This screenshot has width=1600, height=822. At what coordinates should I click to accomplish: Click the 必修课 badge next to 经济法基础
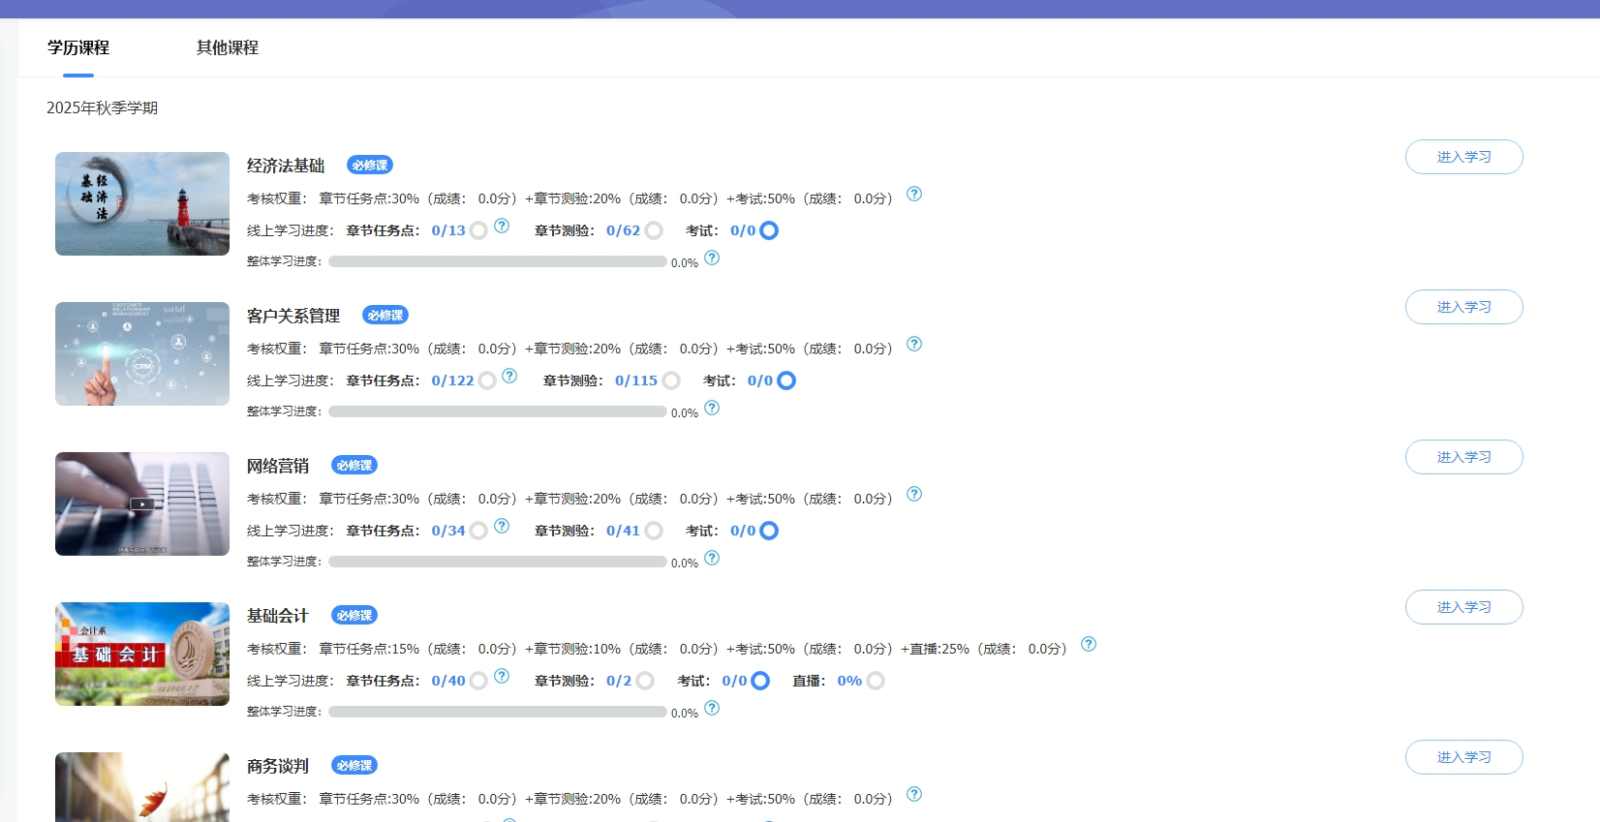(x=369, y=165)
